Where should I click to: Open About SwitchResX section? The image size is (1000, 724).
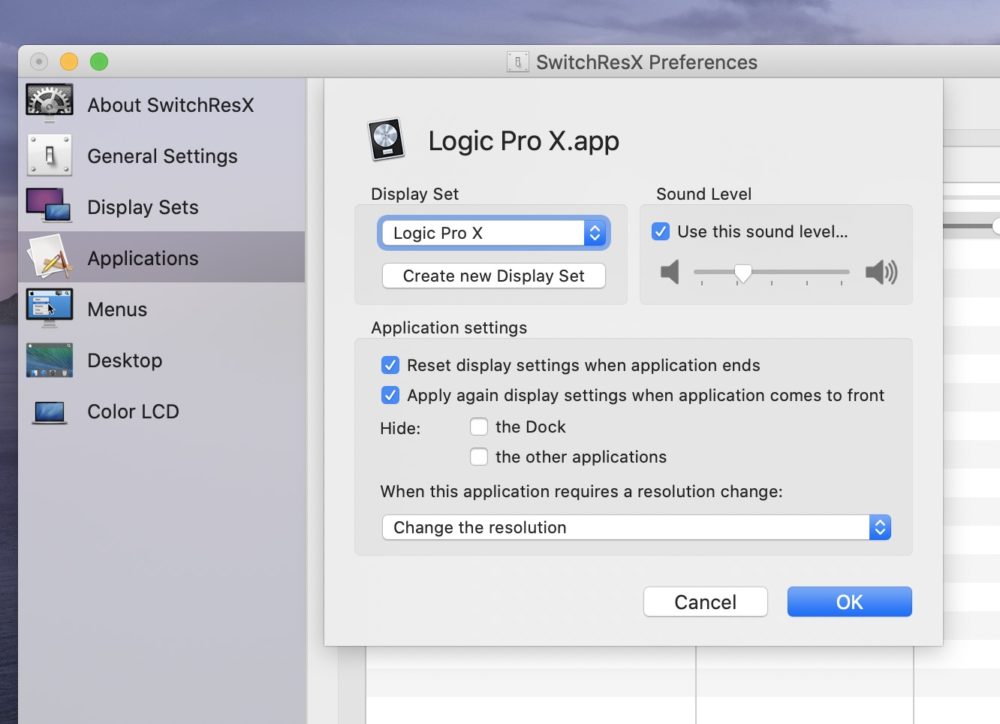[x=162, y=104]
